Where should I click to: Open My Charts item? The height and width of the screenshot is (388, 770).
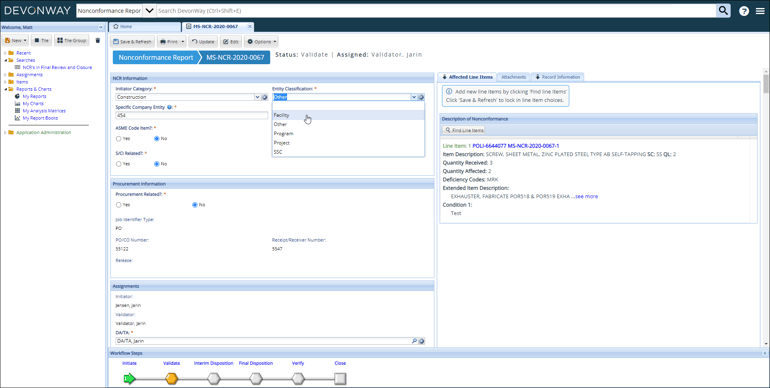click(x=33, y=104)
